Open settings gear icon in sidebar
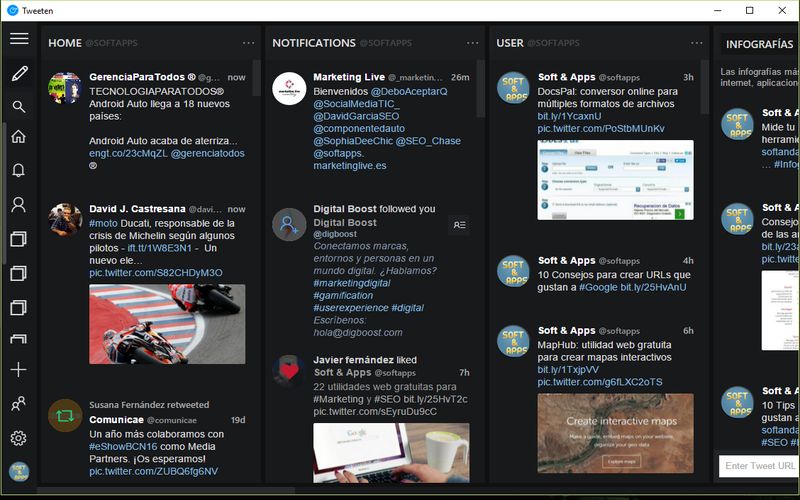Viewport: 800px width, 500px height. pyautogui.click(x=18, y=438)
